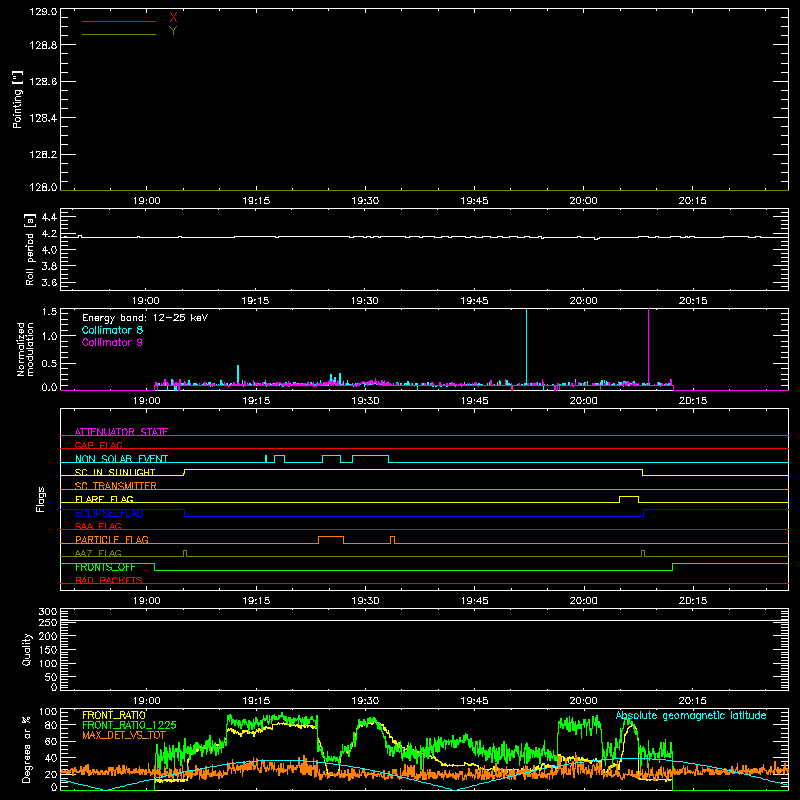Select the ATTENUATOR_STATE flag label
The height and width of the screenshot is (800, 800).
tap(121, 432)
